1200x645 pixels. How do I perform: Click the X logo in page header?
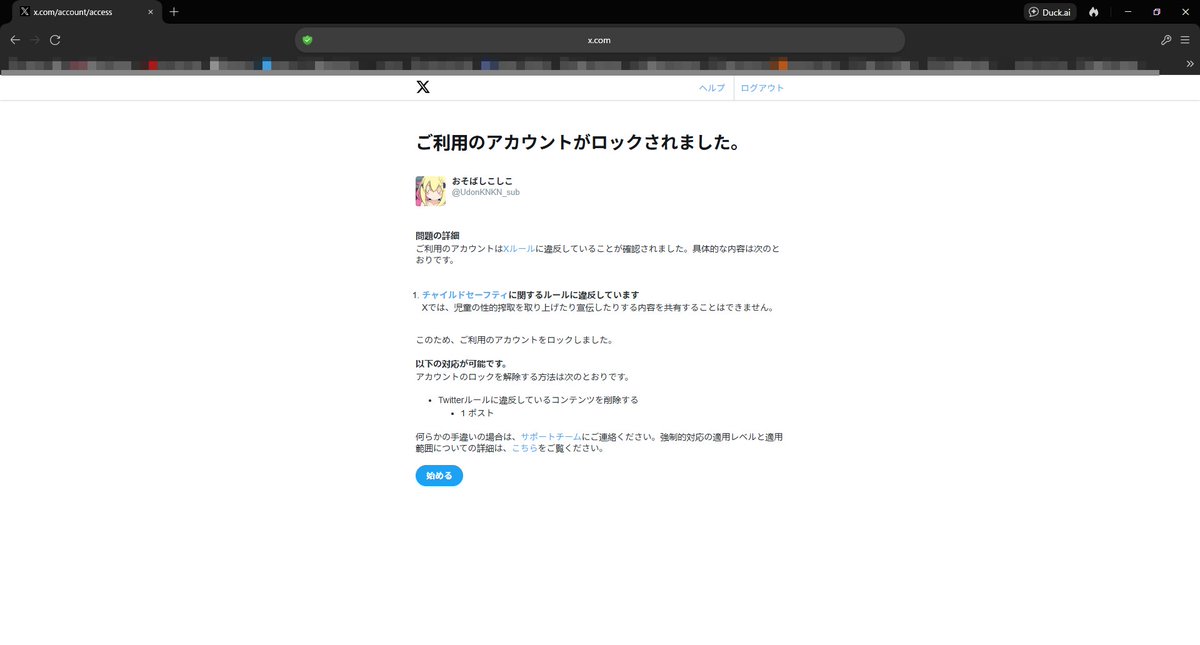click(x=423, y=88)
